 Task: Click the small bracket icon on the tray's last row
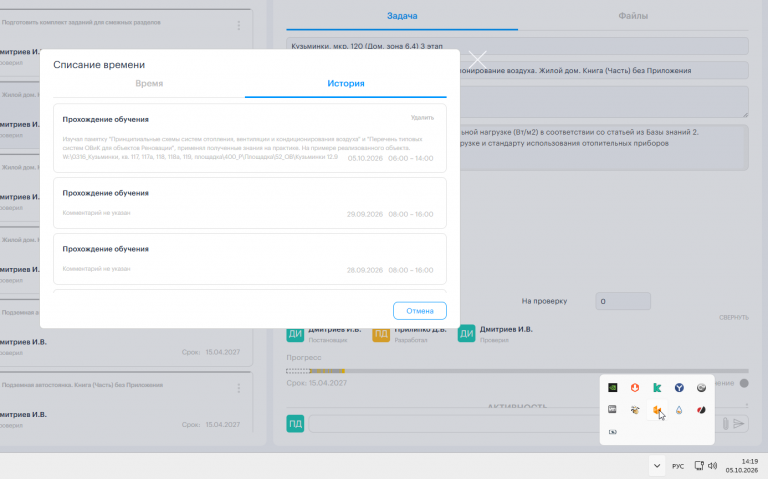(x=612, y=432)
